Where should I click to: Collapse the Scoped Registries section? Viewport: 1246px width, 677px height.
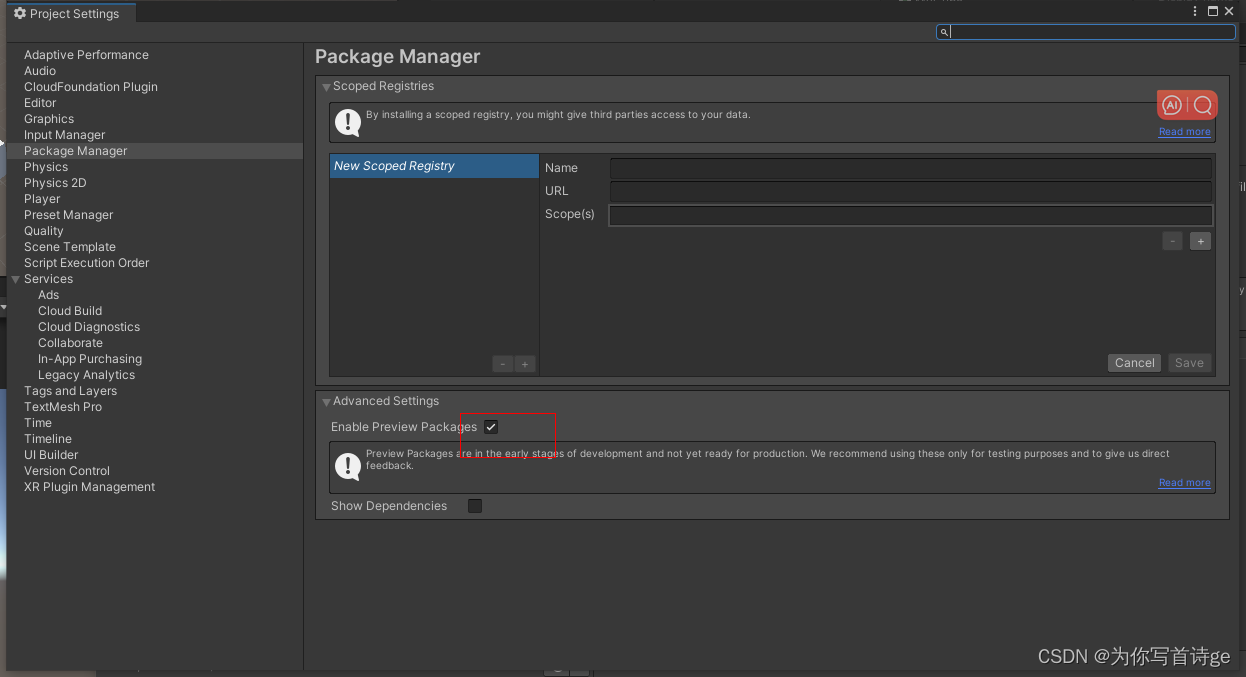pos(326,86)
